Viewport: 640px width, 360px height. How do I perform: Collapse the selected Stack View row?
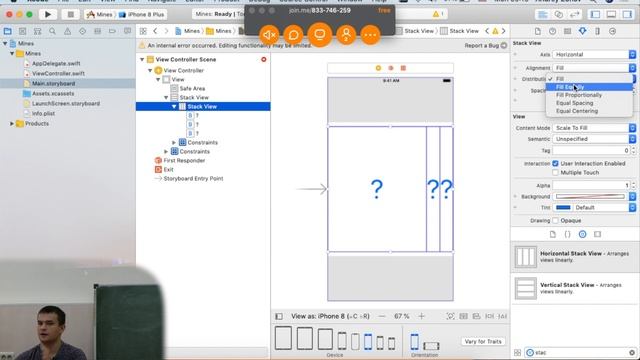174,107
